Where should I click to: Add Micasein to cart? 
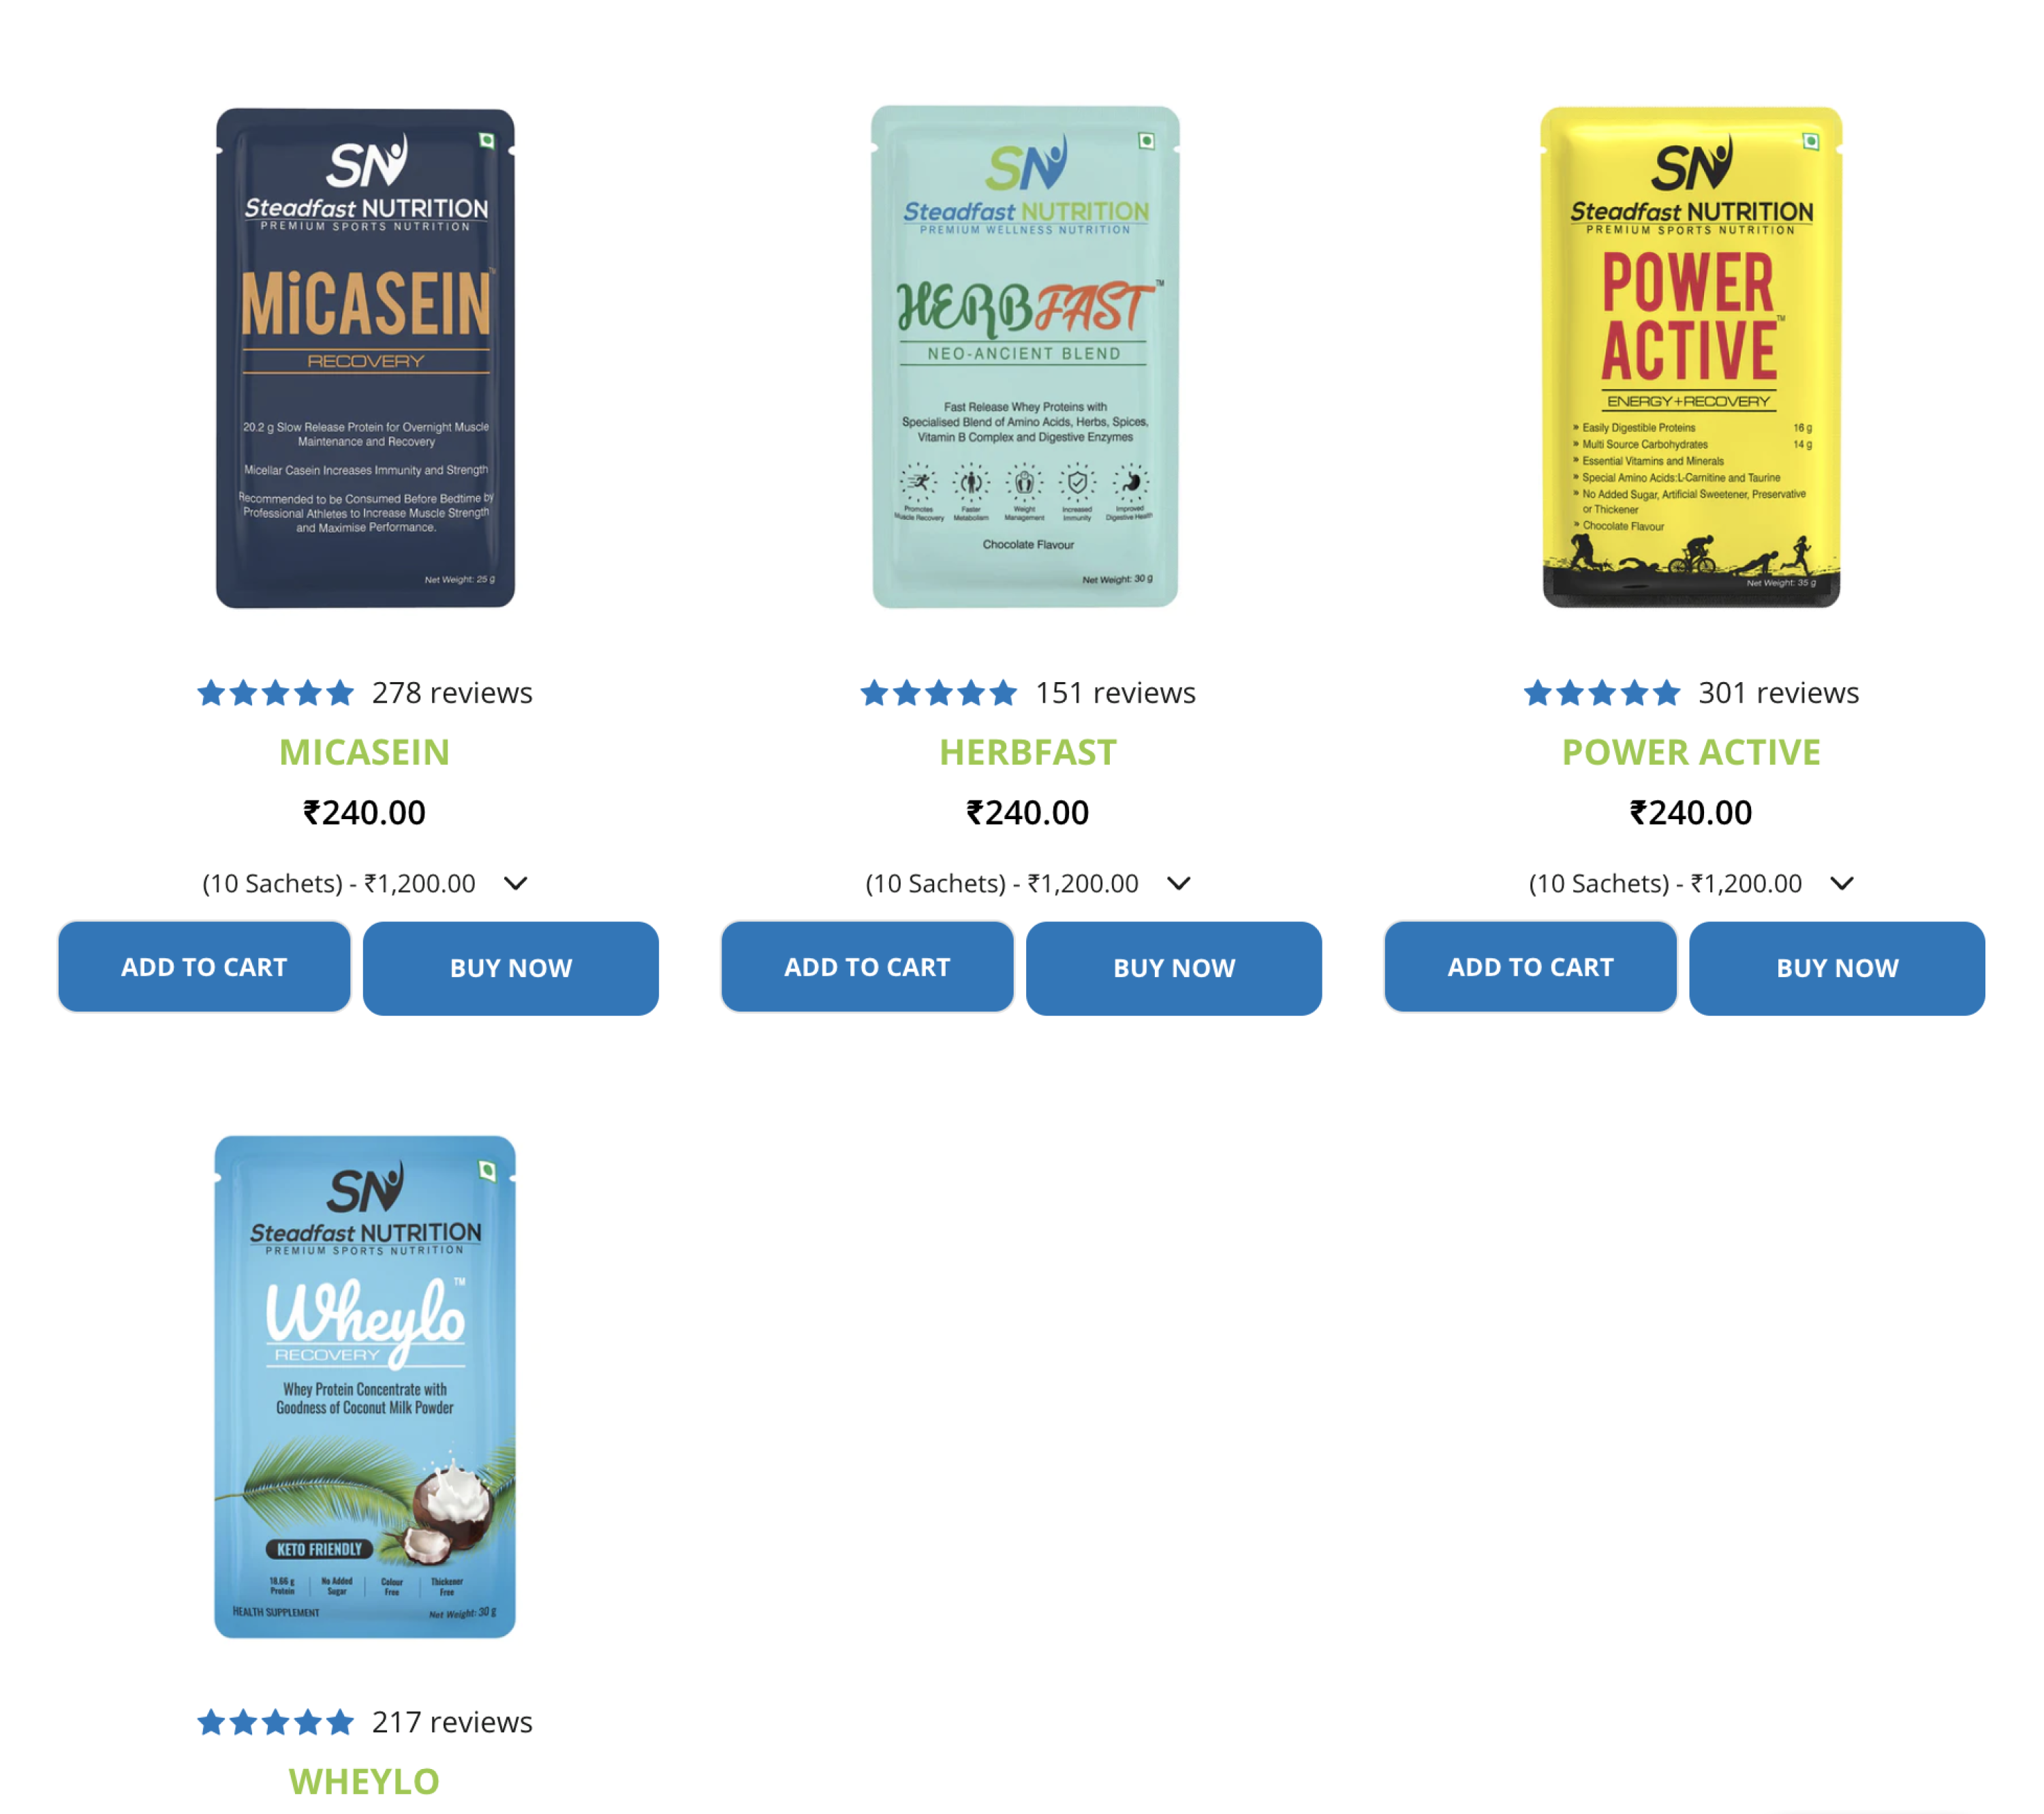204,967
